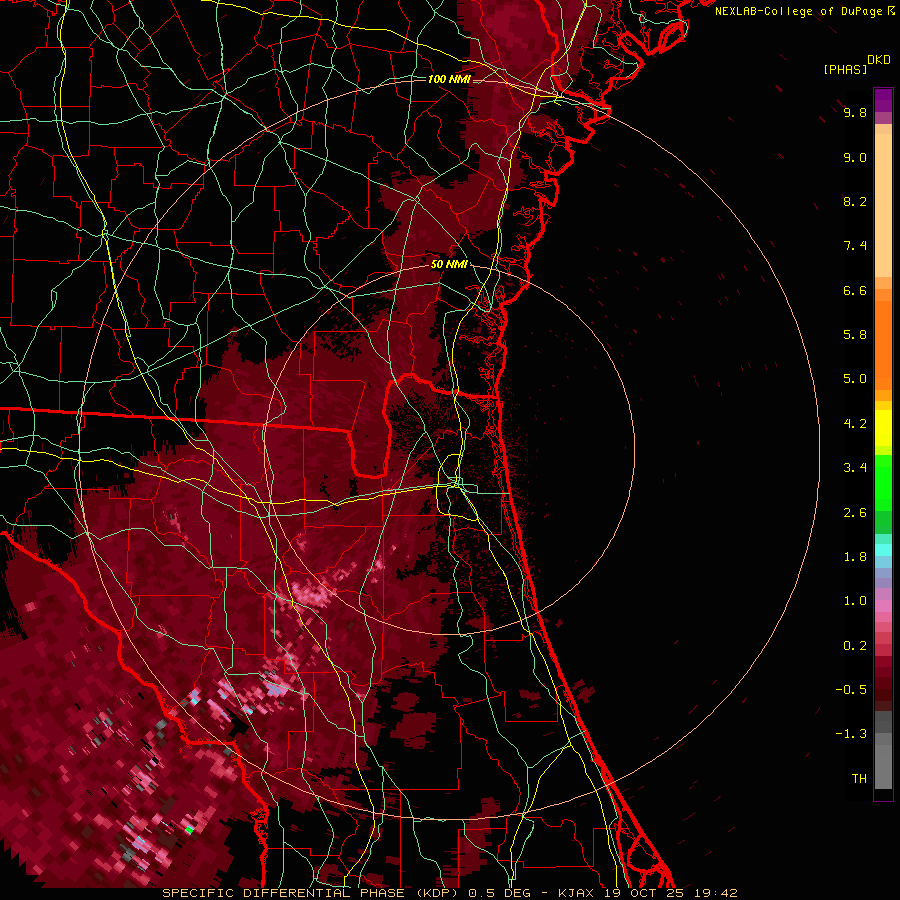
Task: Pick the bright green segment of the scale
Action: [x=883, y=482]
